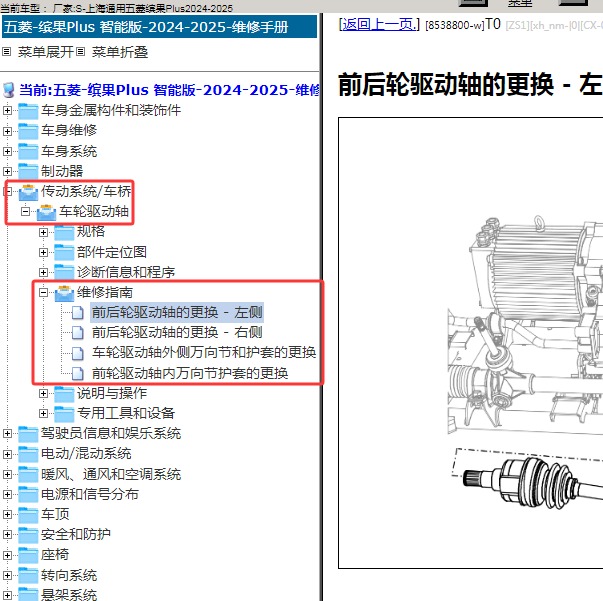Click the 驾驶员信息和娱乐系统 folder icon
The image size is (603, 601).
pyautogui.click(x=28, y=433)
